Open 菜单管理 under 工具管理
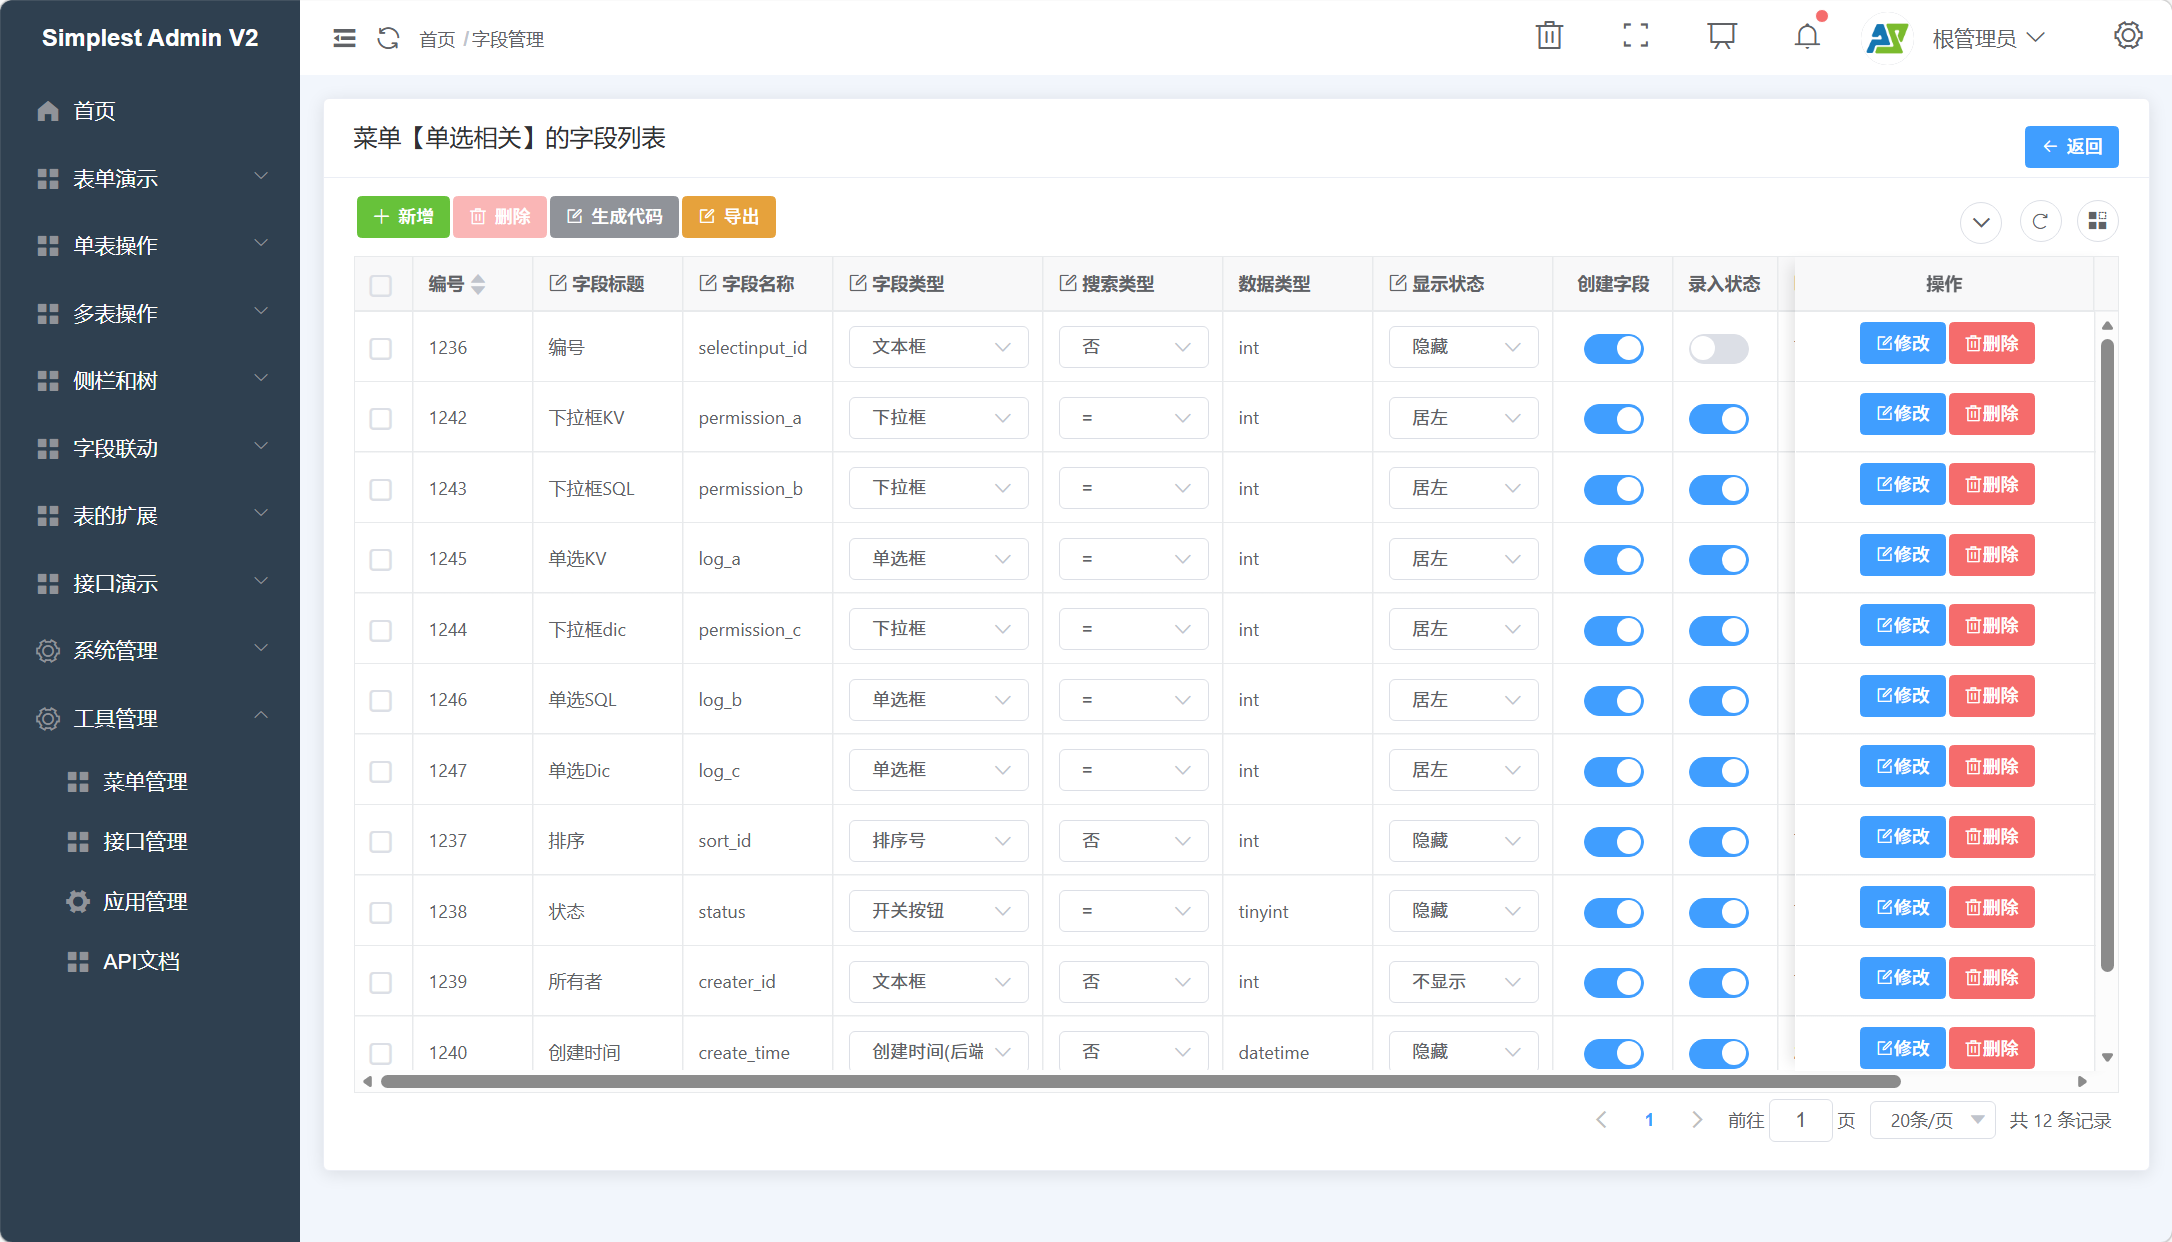 point(146,782)
